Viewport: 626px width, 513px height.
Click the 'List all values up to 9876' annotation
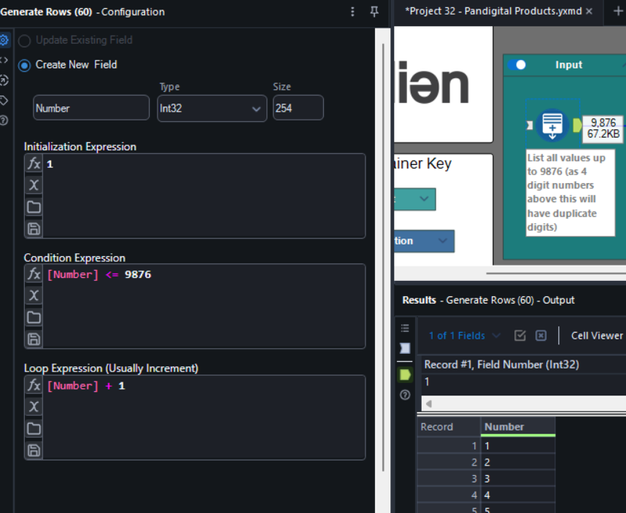[x=570, y=192]
